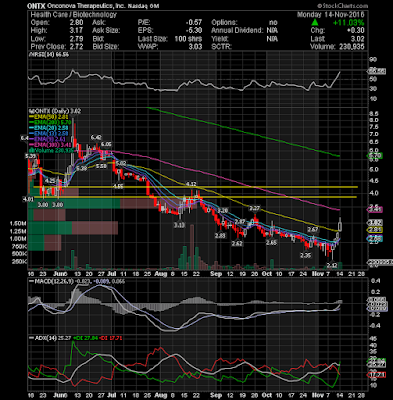Click the 2.12 November low annotation
Image resolution: width=393 pixels, height=400 pixels.
pos(332,265)
